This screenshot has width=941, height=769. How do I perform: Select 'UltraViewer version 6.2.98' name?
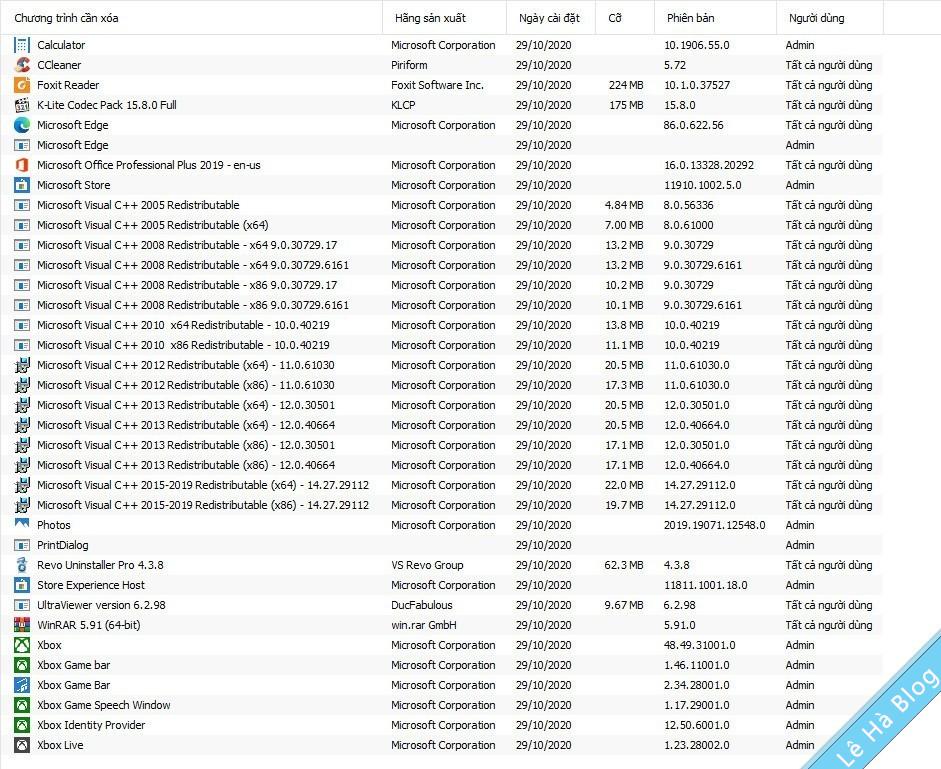tap(101, 605)
